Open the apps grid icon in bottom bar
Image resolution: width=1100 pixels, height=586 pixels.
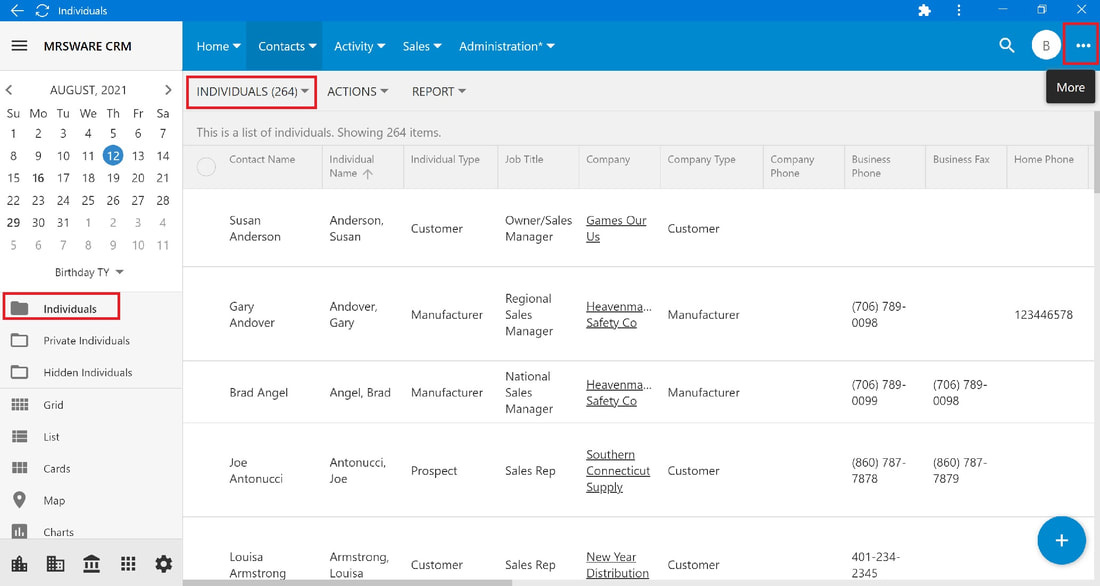[x=128, y=564]
